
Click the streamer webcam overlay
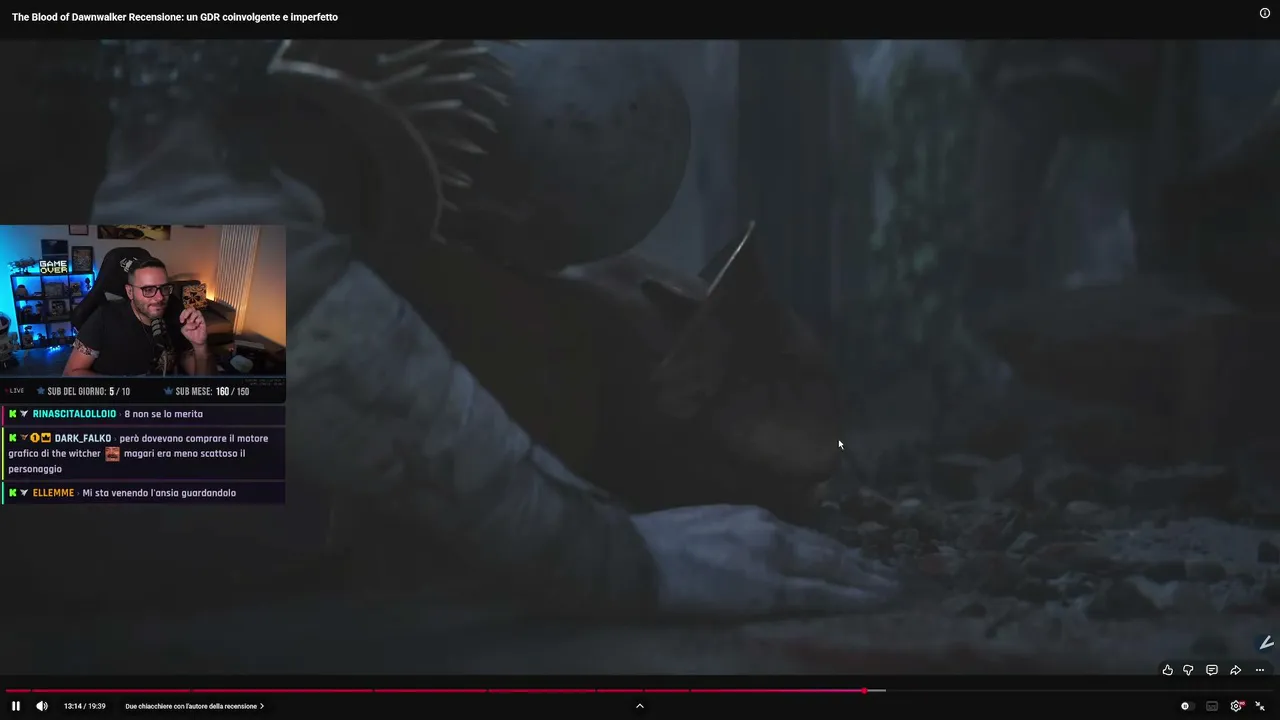(143, 300)
